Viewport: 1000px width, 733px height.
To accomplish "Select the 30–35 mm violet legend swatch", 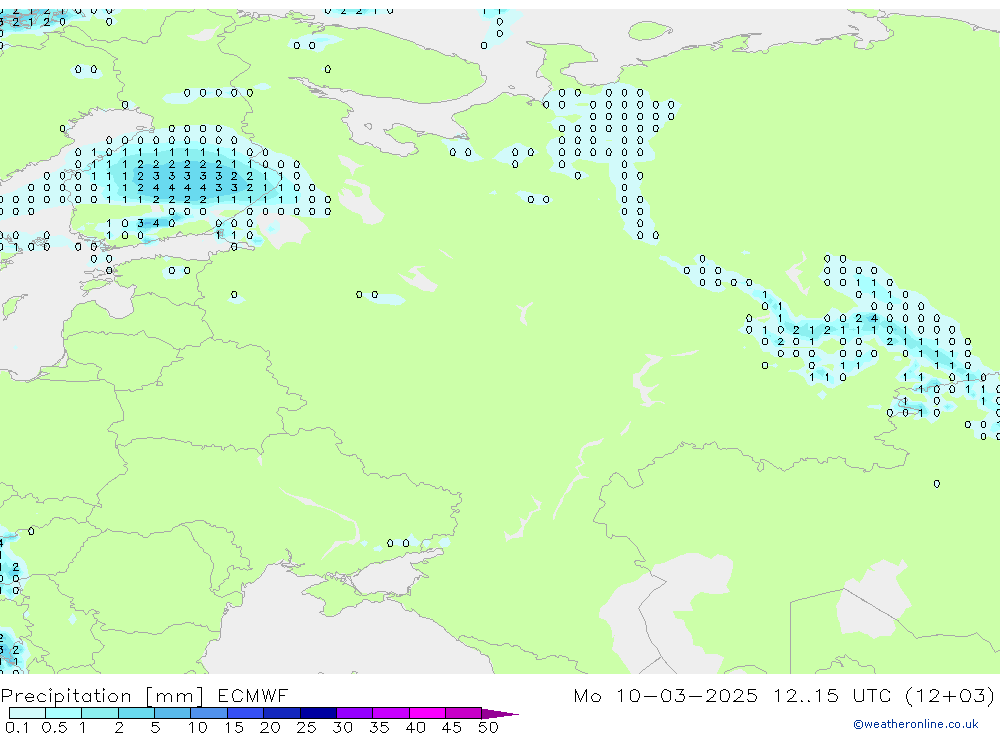I will coord(355,713).
